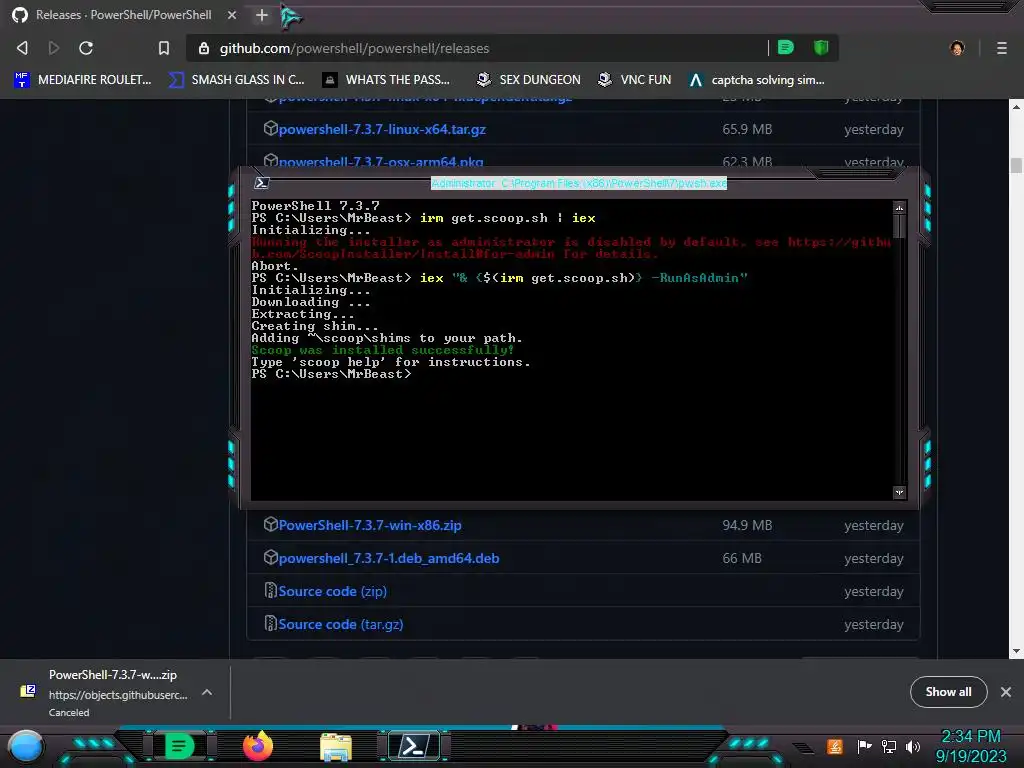
Task: Click the 'Scoop was installed successfully!' line
Action: tap(383, 350)
